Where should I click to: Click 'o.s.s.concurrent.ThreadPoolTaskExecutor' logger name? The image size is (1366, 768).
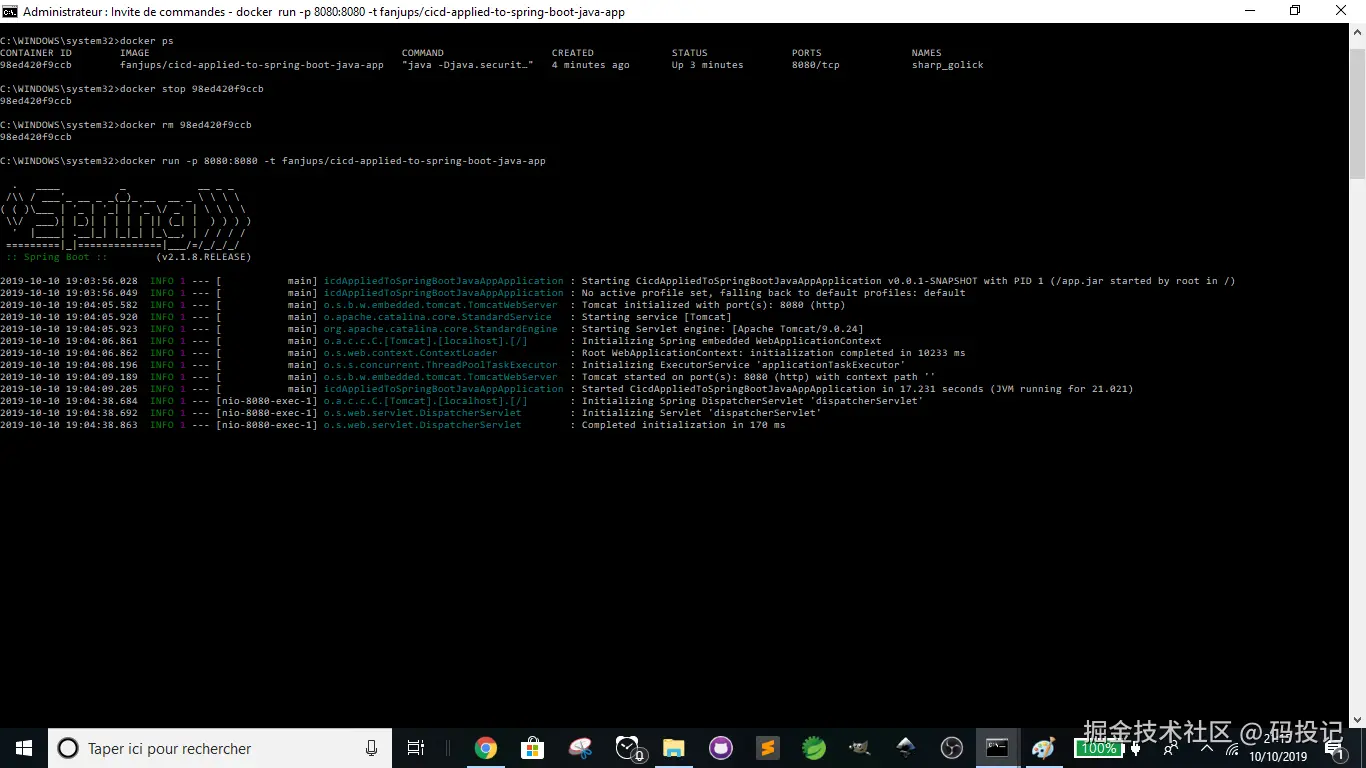click(441, 365)
